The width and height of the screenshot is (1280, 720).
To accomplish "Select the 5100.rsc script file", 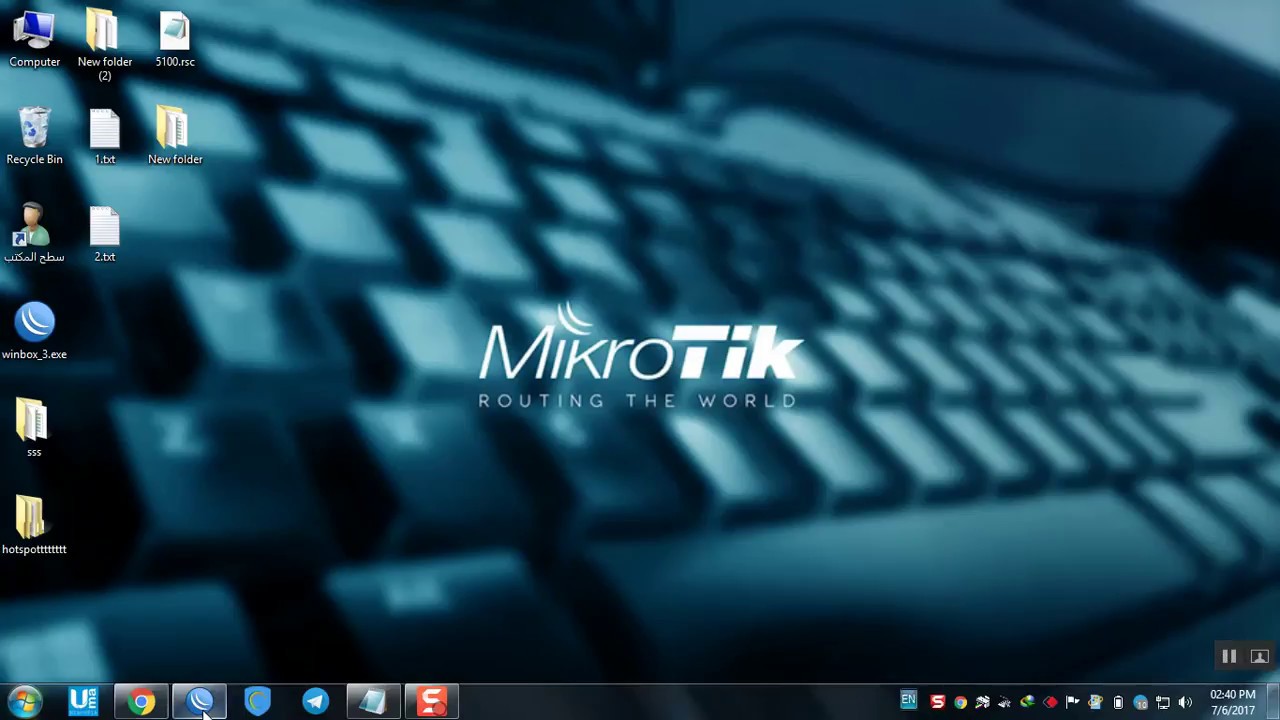I will coord(174,40).
